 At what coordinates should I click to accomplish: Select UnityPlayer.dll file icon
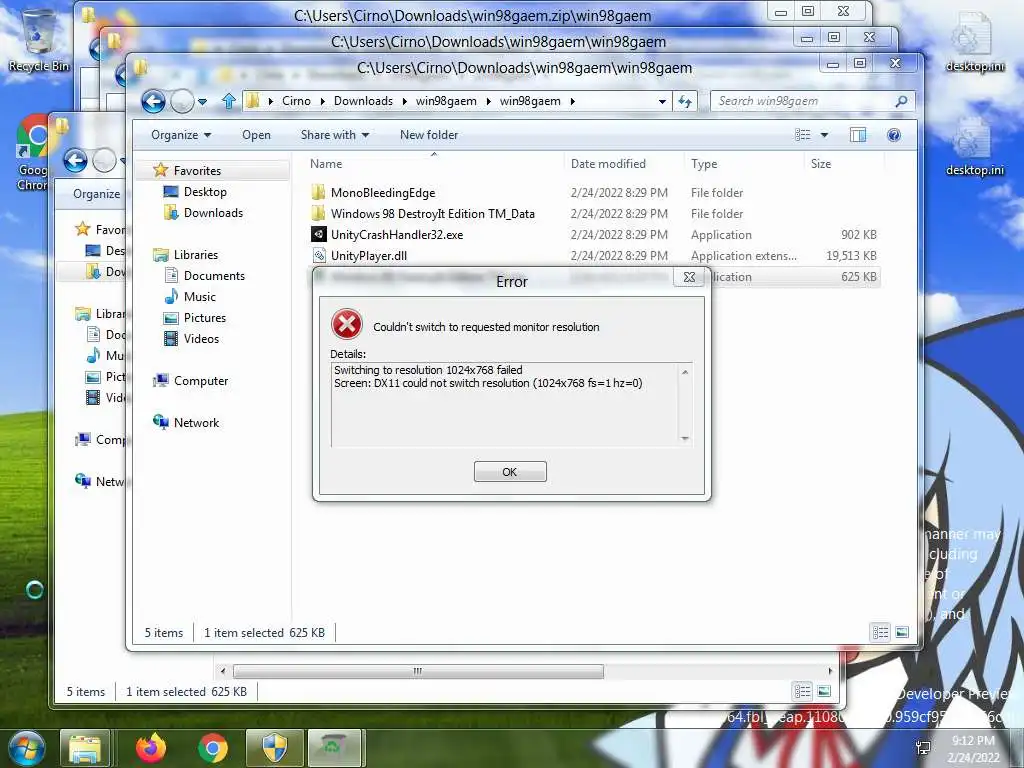[x=319, y=255]
